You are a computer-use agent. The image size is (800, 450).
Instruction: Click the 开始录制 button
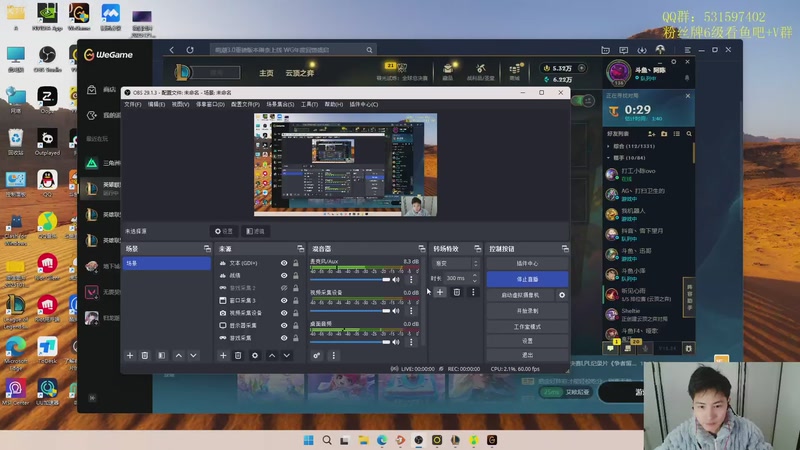(527, 311)
